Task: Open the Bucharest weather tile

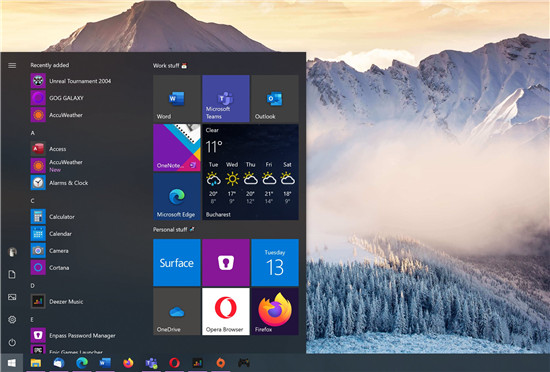Action: point(250,172)
